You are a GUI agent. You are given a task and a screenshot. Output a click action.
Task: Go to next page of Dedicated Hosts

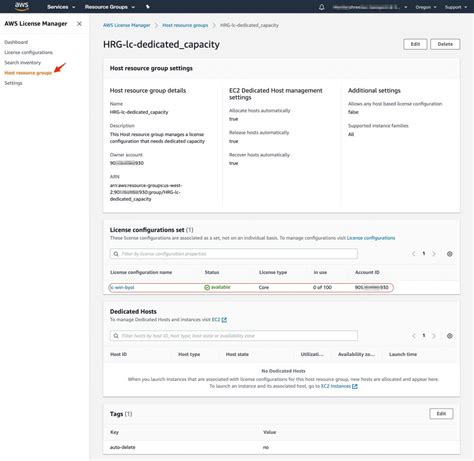pyautogui.click(x=434, y=336)
